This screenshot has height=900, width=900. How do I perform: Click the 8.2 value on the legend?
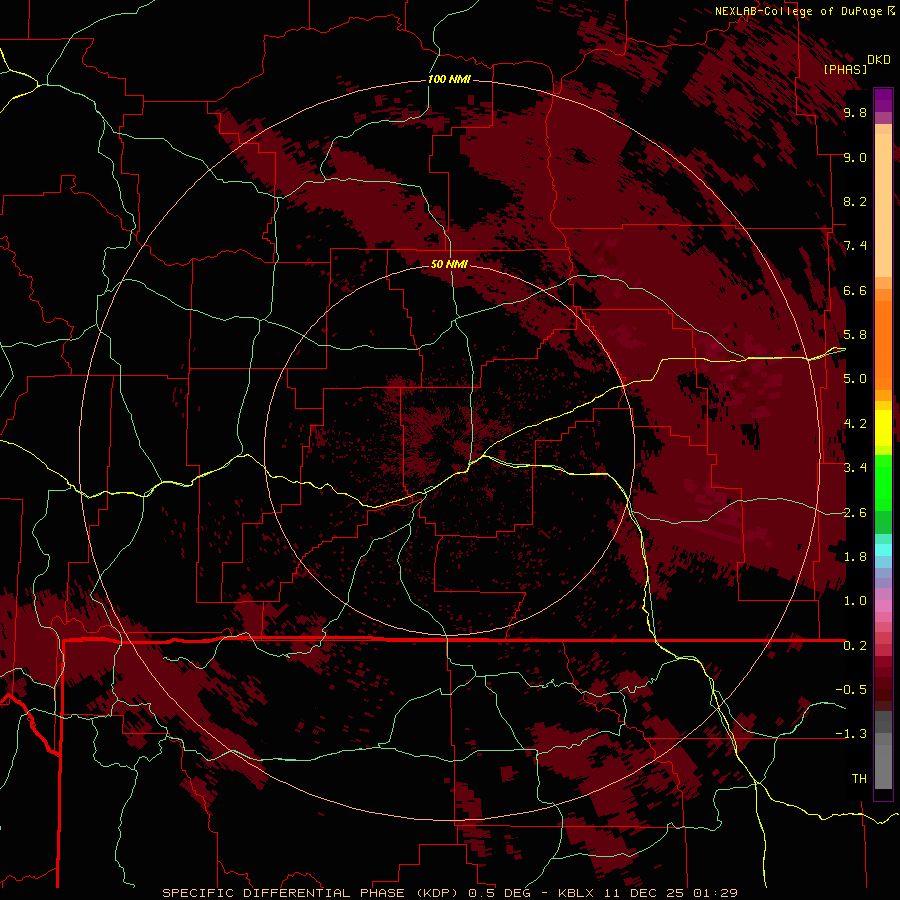click(x=855, y=201)
